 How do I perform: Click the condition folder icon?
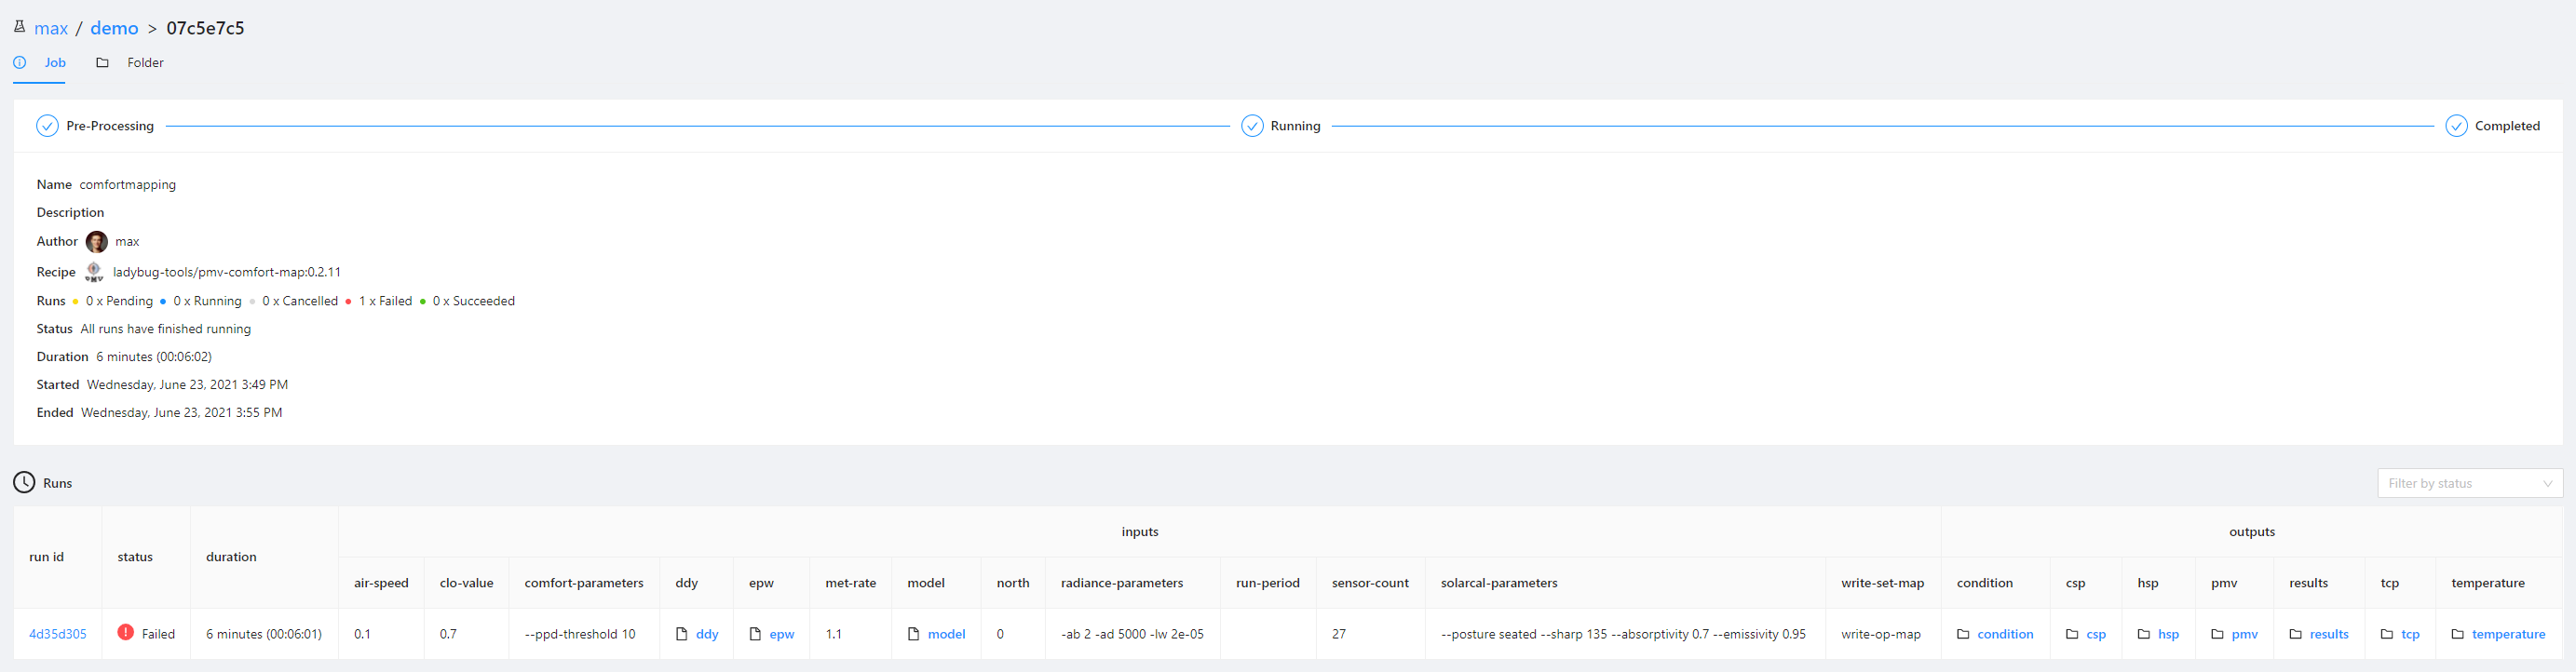[x=1963, y=634]
